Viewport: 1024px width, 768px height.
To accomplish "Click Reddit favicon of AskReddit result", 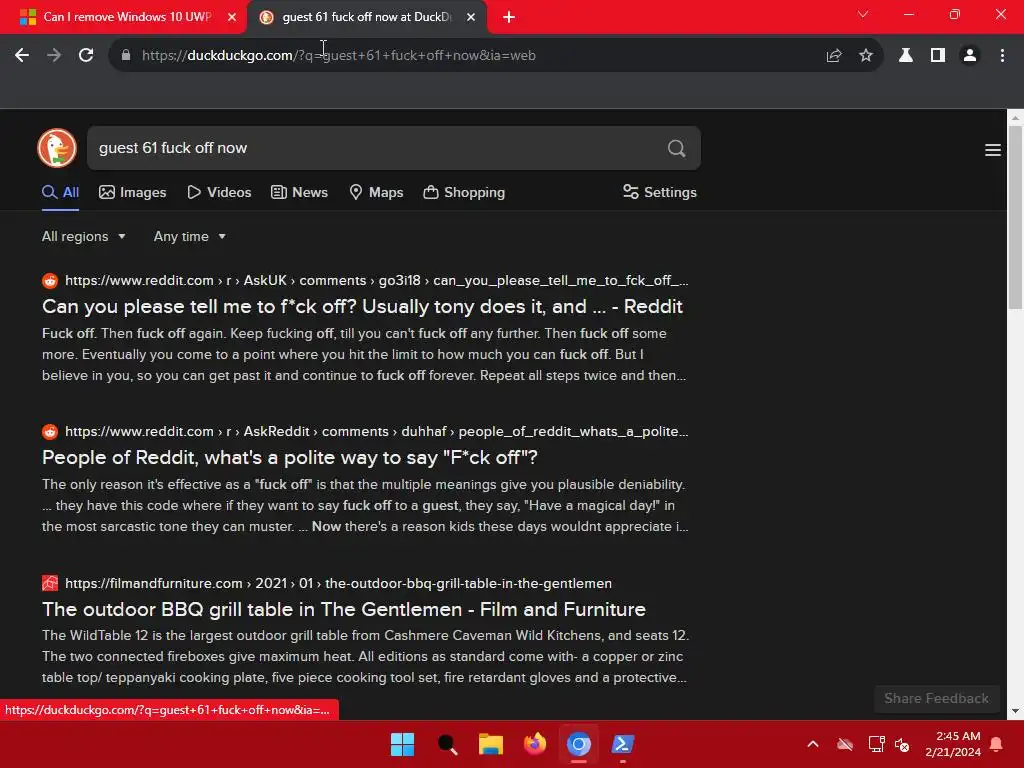I will (50, 432).
